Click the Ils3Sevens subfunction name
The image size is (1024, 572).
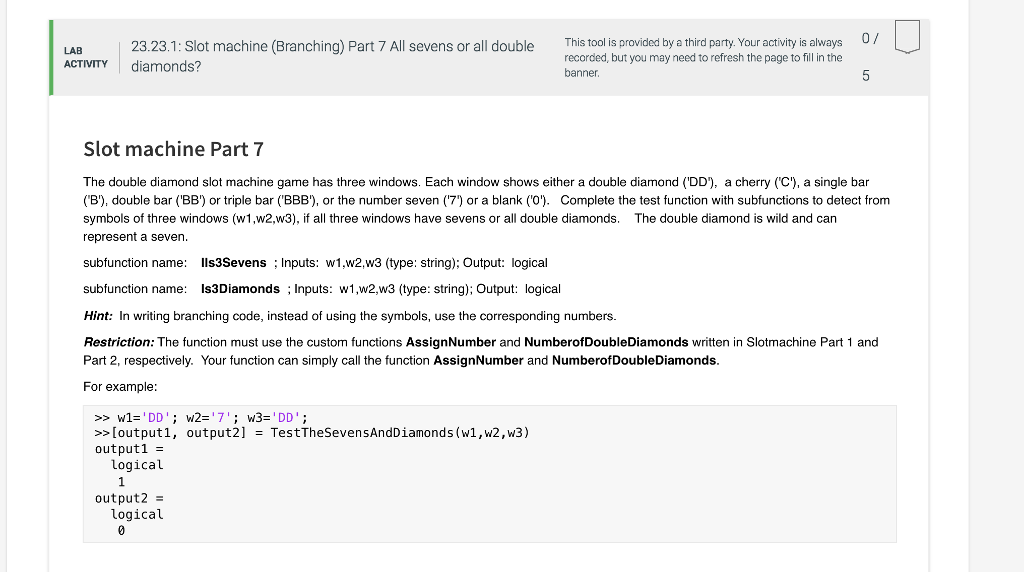[234, 262]
